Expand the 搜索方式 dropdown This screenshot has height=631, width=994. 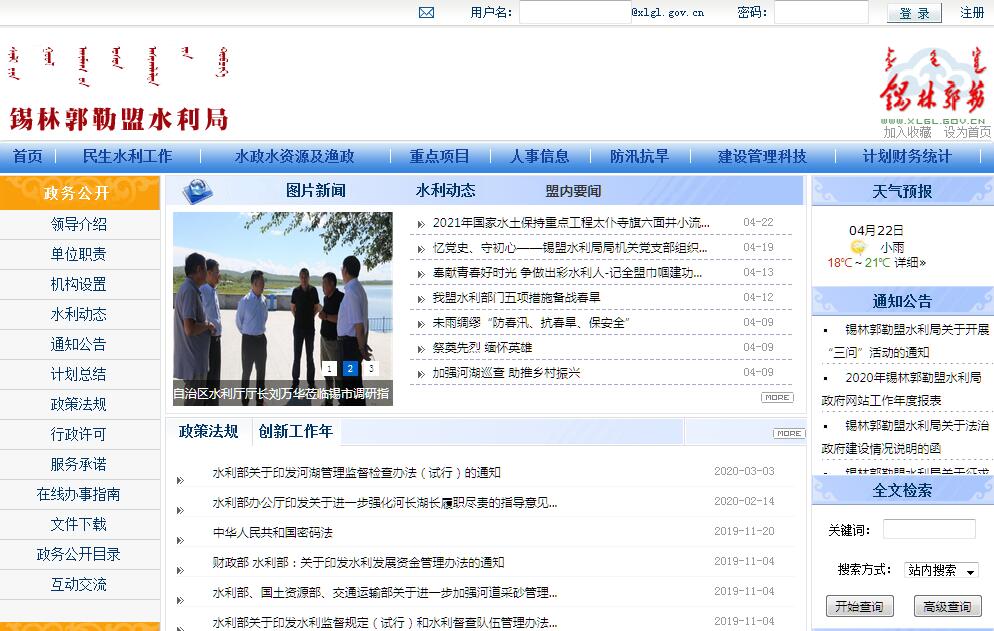pos(941,570)
